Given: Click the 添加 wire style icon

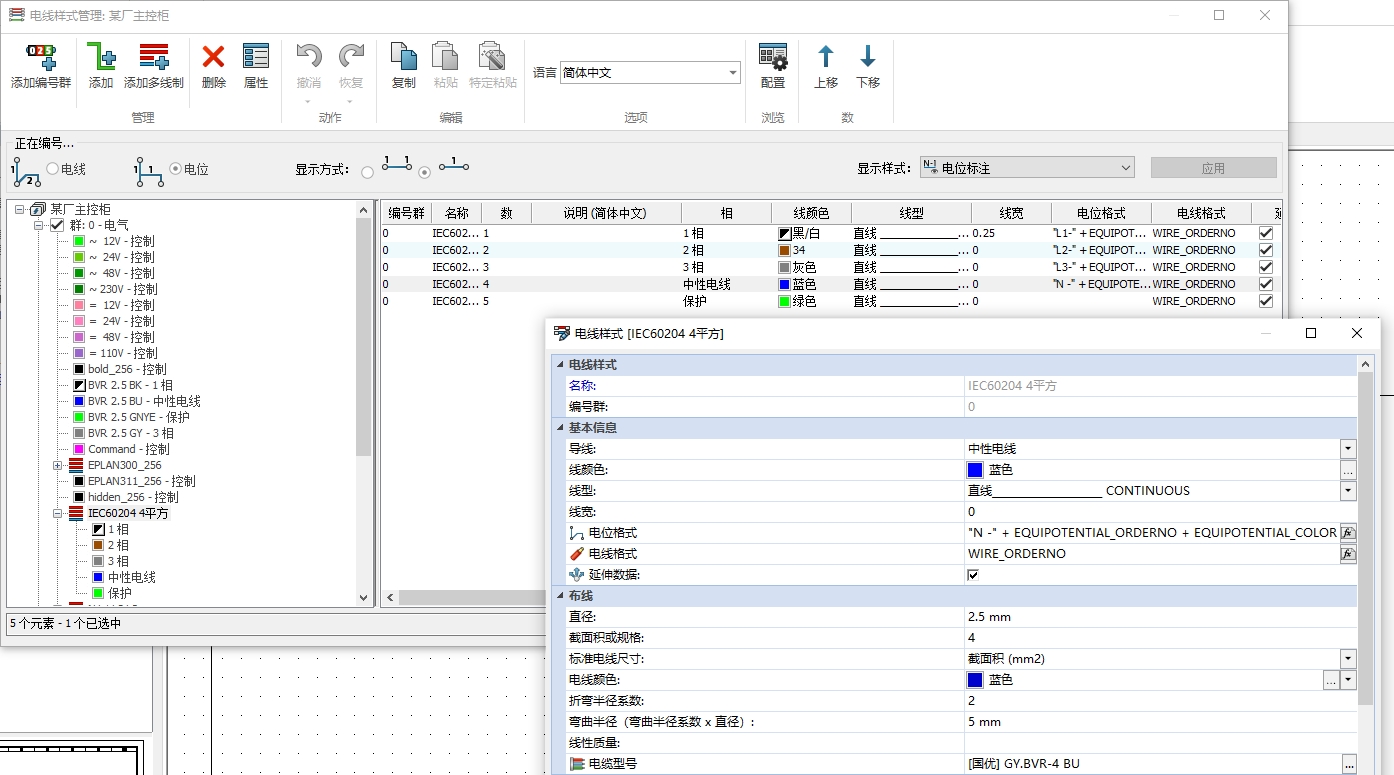Looking at the screenshot, I should [x=101, y=58].
